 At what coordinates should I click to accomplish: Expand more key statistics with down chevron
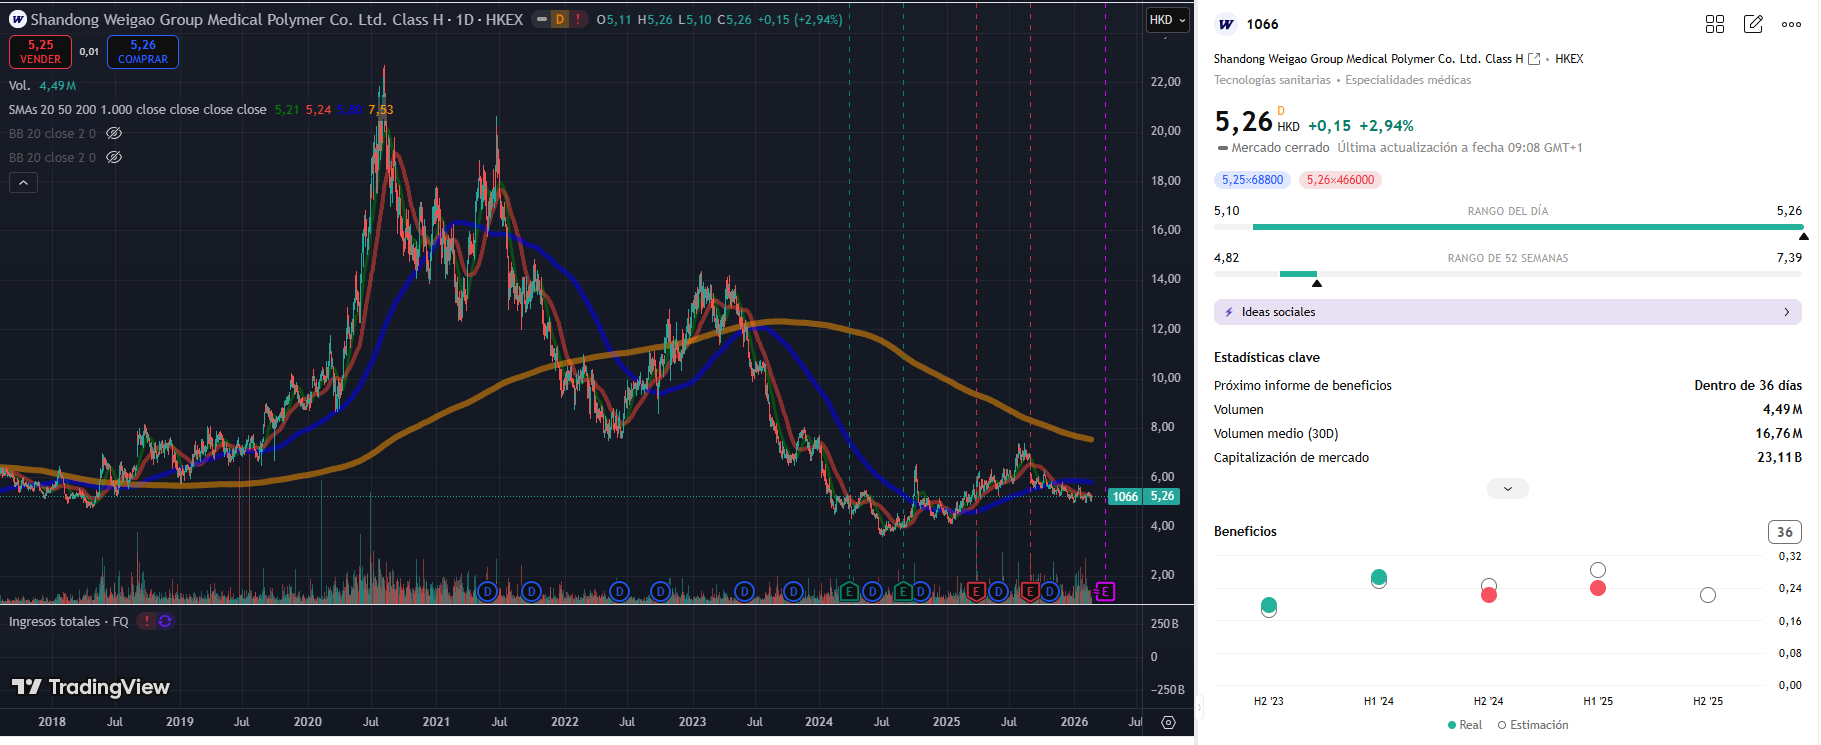[1508, 488]
